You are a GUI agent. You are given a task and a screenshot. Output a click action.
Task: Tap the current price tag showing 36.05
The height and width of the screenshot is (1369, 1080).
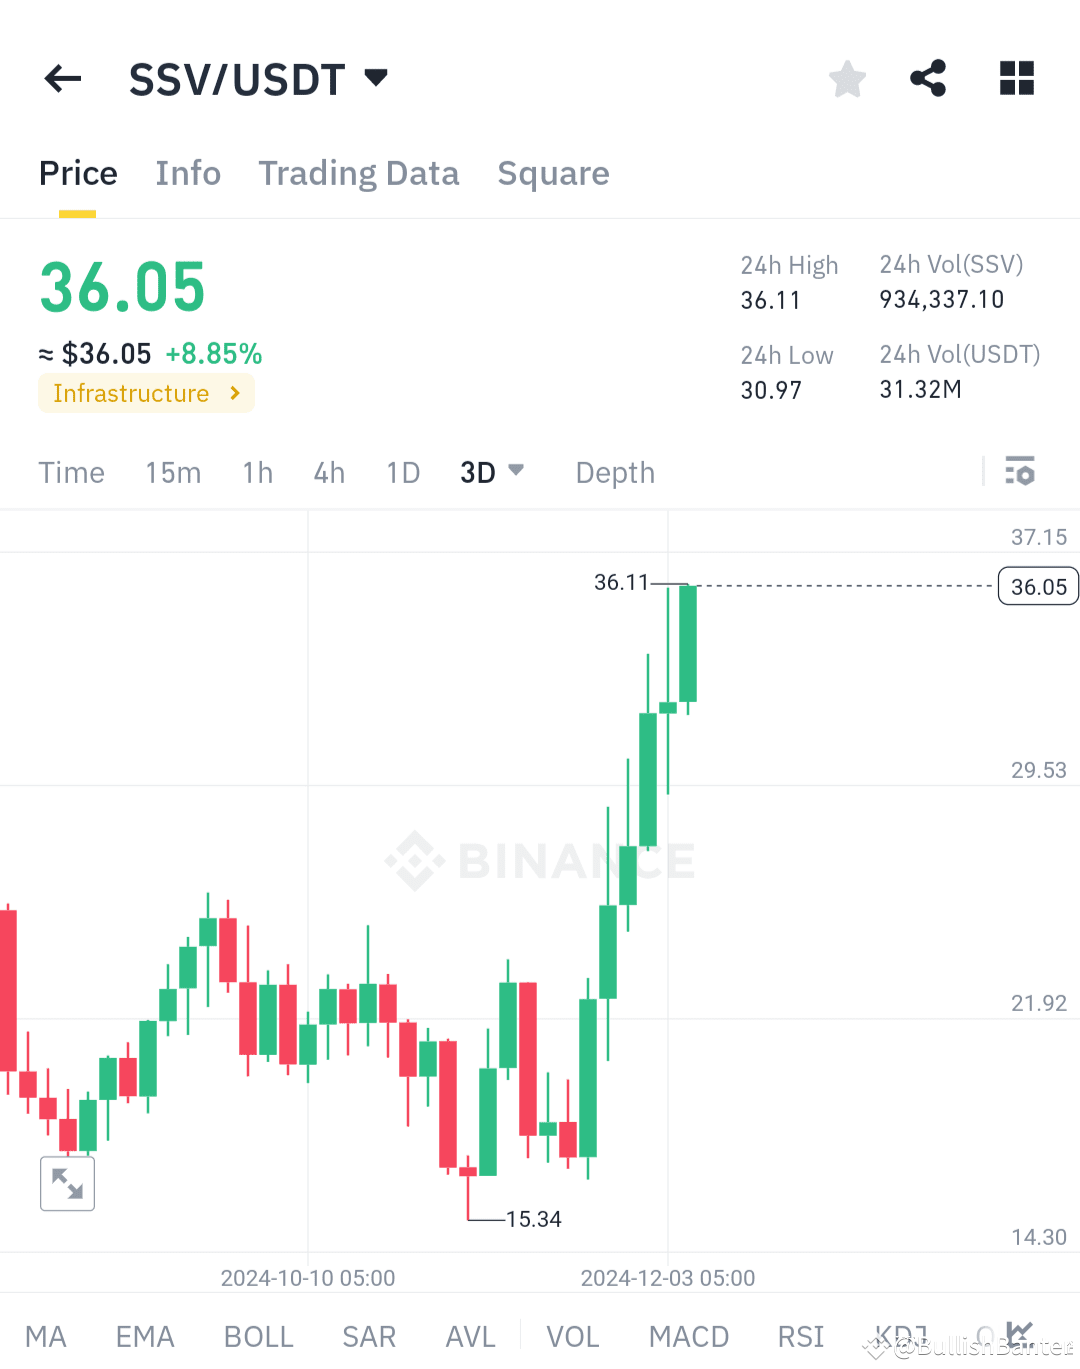(1037, 586)
